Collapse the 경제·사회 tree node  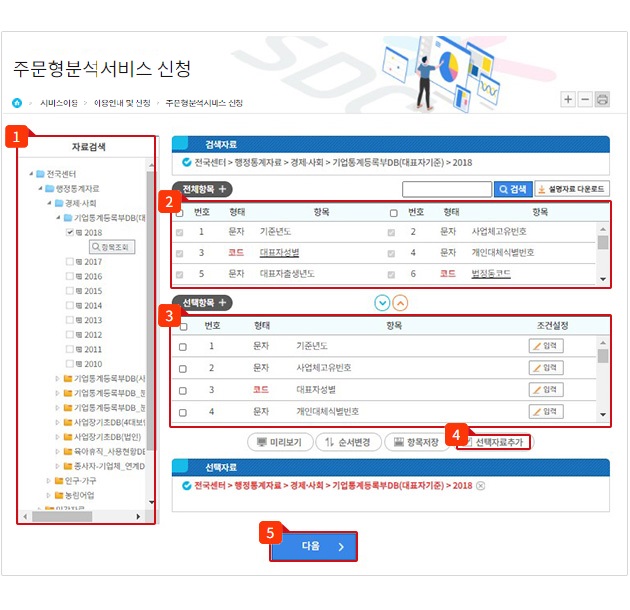[x=49, y=203]
